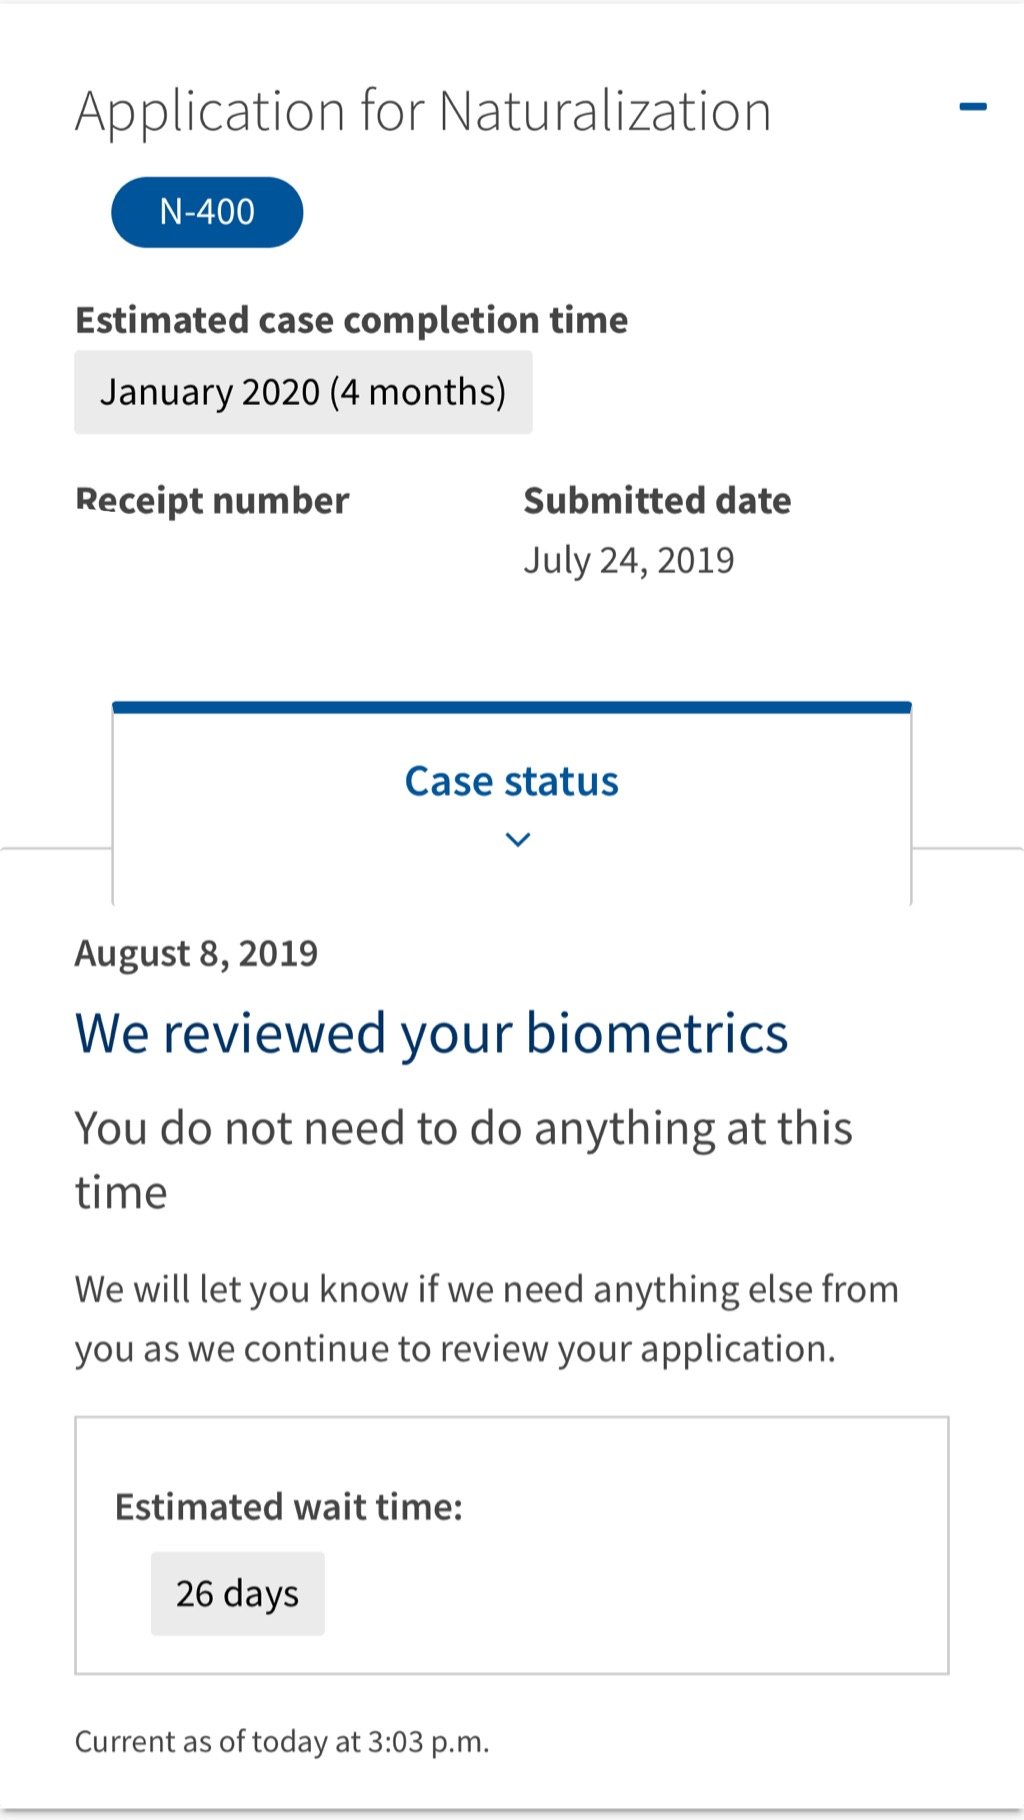
Task: Click the chevron under Case status
Action: tap(517, 840)
